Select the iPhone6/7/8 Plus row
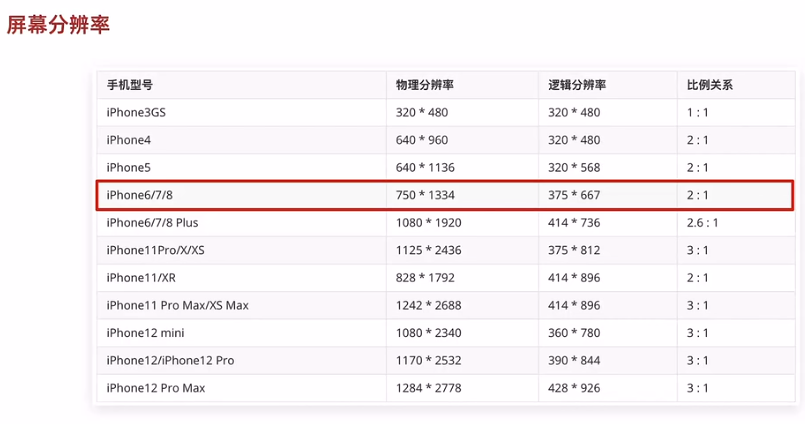 pos(152,222)
